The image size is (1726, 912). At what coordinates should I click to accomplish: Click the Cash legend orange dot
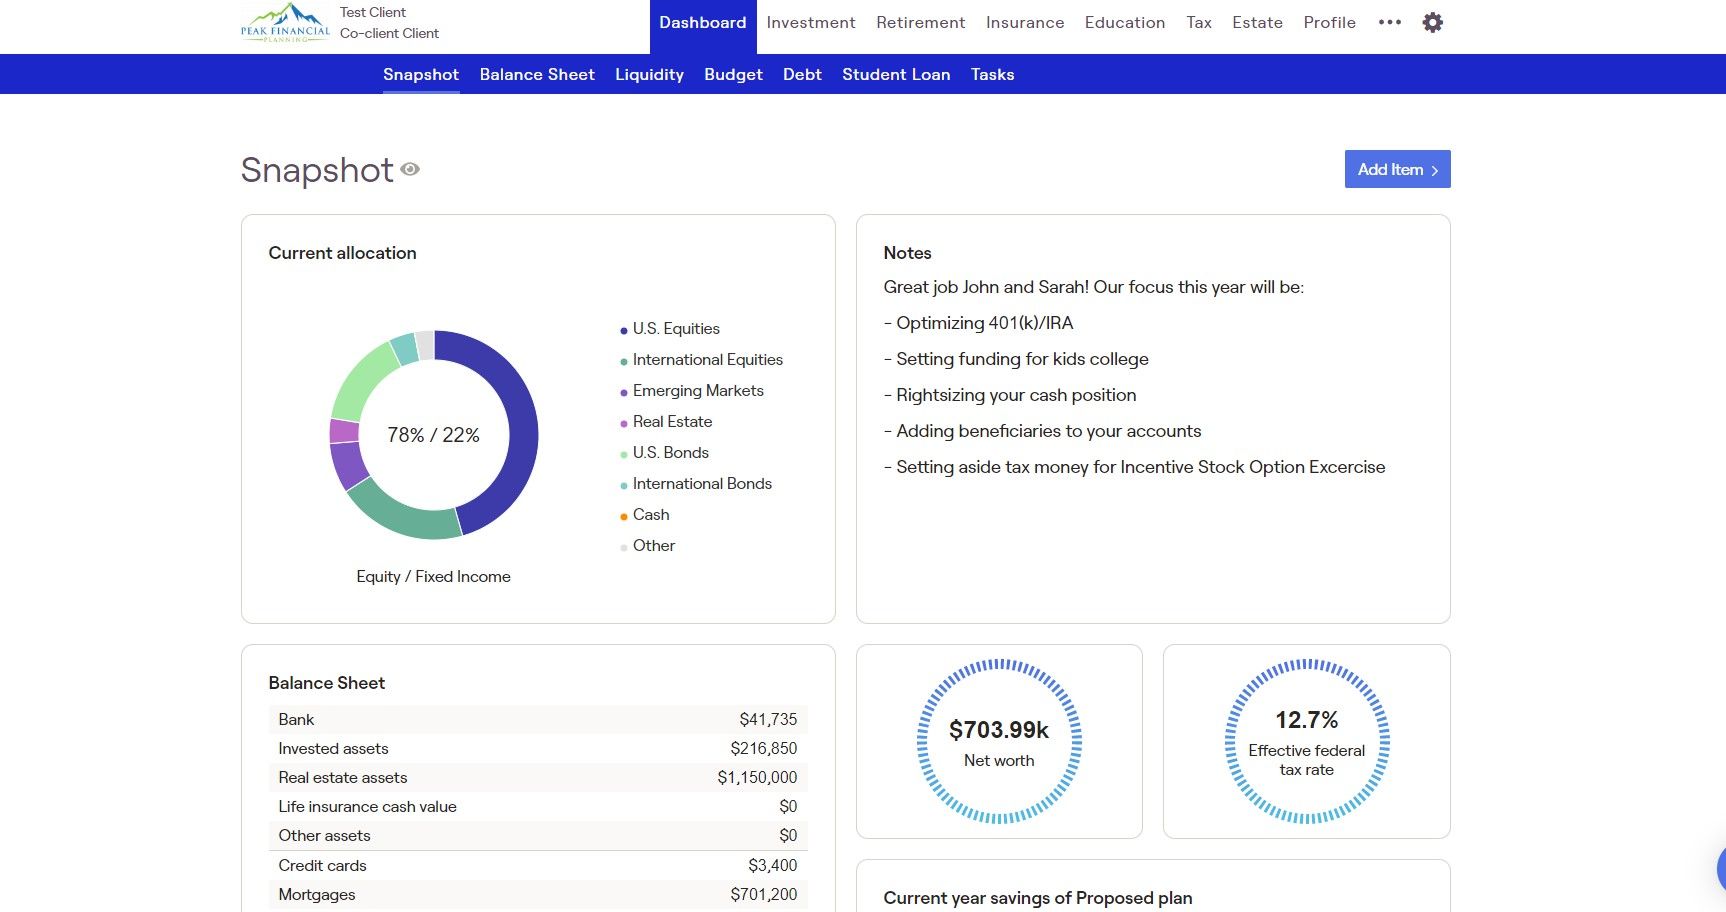624,516
